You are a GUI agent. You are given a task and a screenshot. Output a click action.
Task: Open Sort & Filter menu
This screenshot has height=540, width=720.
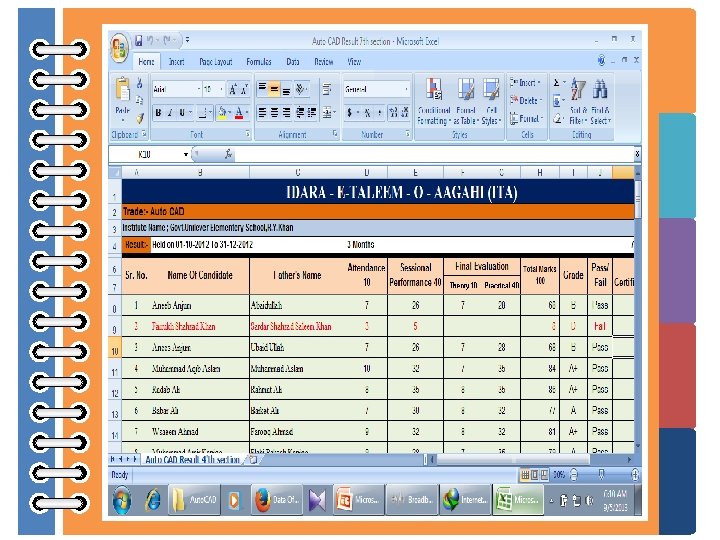pos(579,101)
